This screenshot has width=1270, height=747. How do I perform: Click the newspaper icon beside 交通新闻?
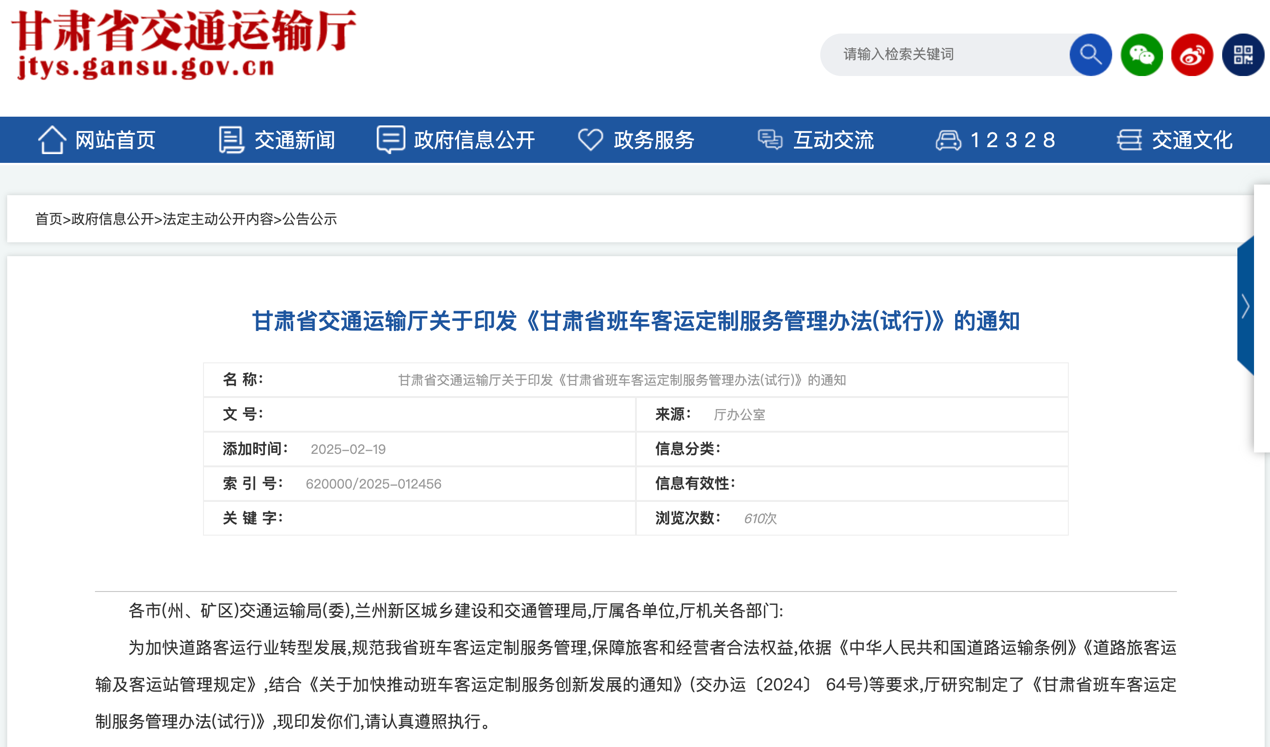[231, 140]
